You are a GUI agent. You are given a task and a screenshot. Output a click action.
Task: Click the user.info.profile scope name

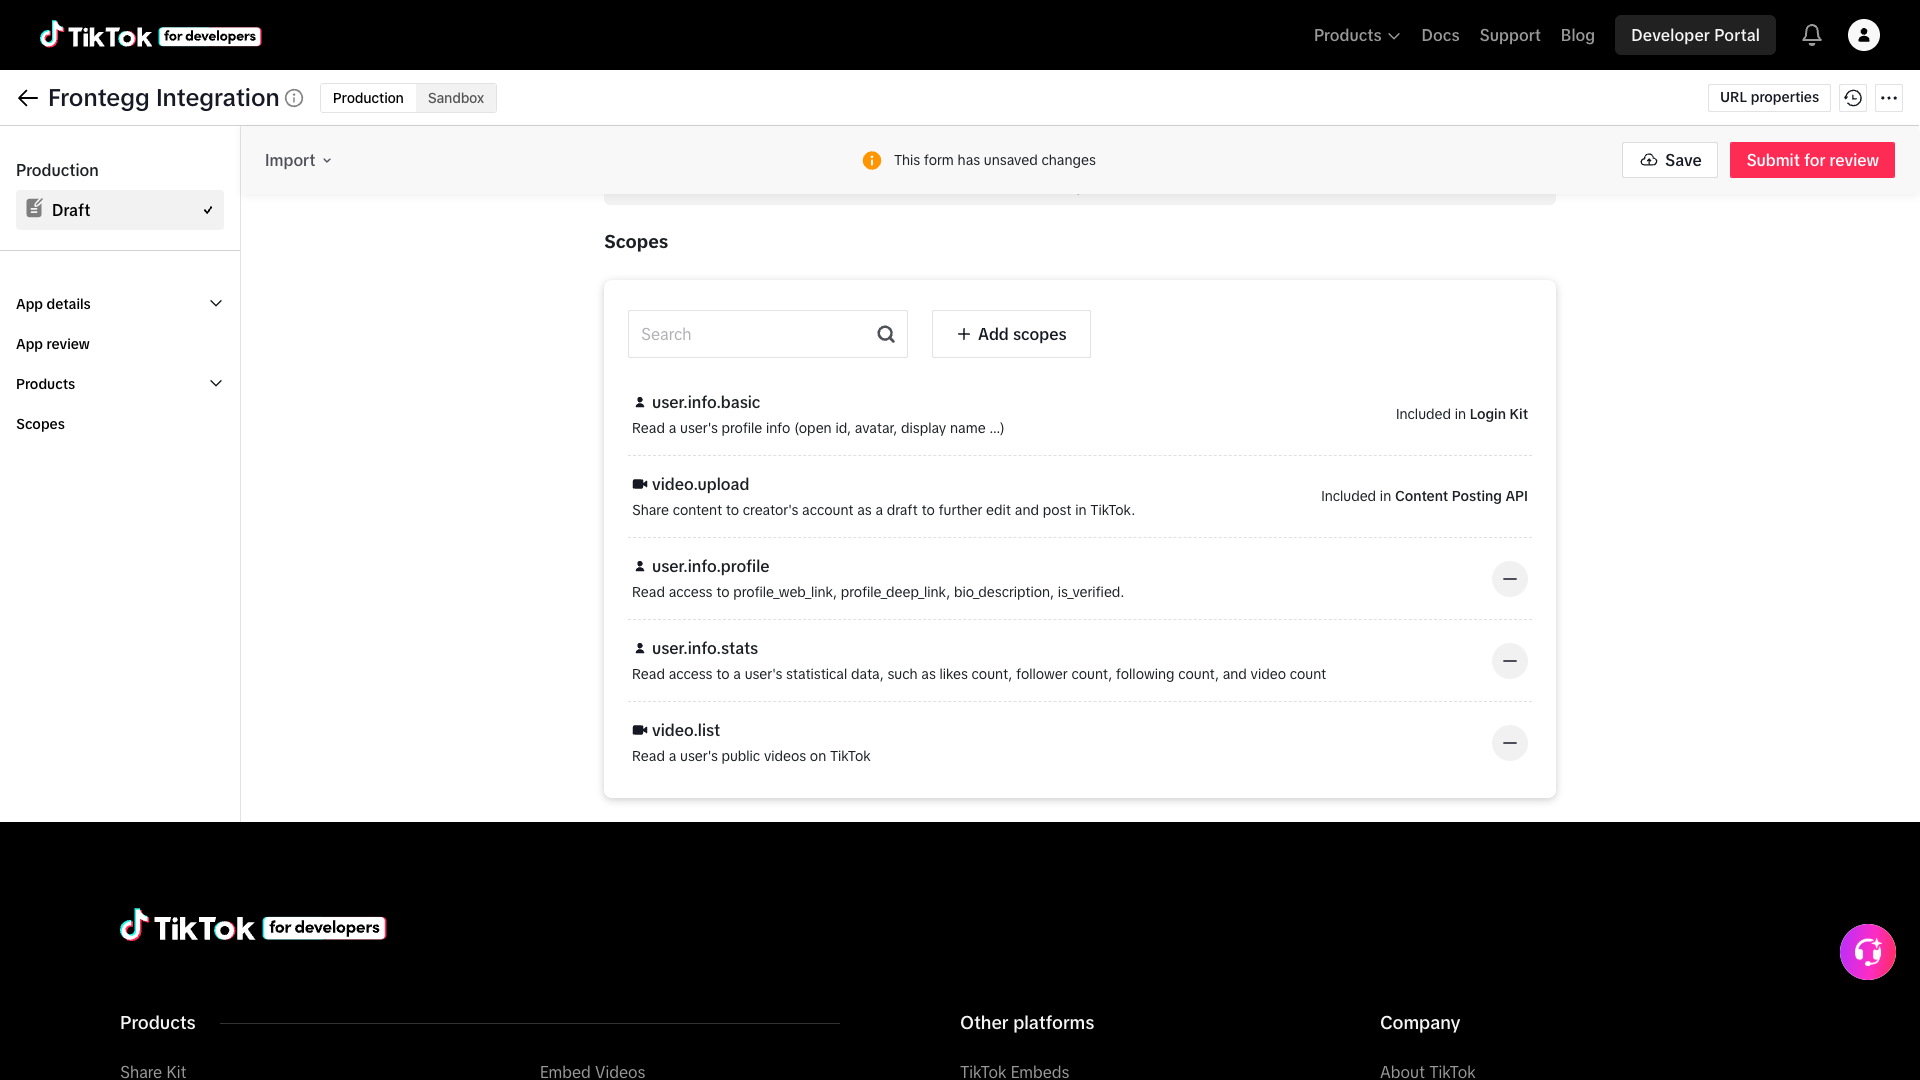point(710,566)
